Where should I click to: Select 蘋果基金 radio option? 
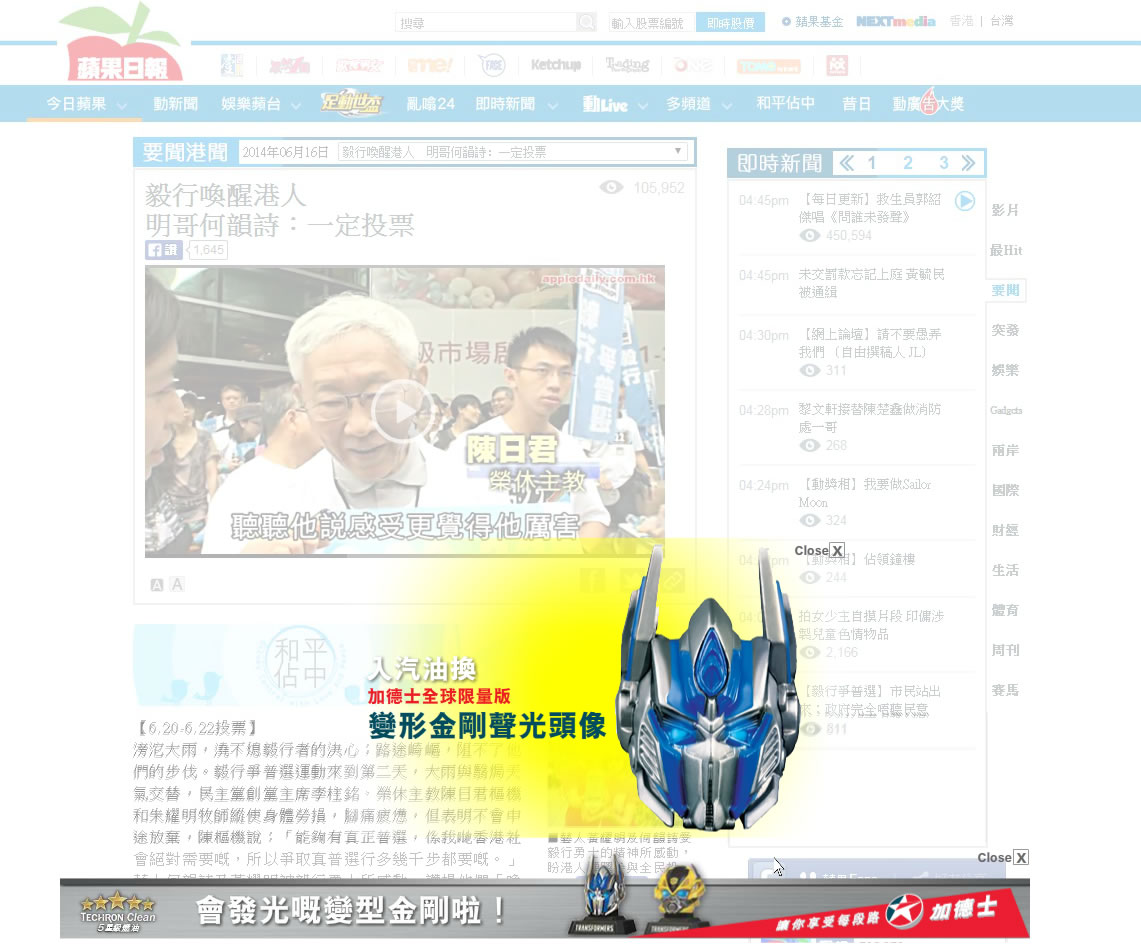click(x=786, y=22)
